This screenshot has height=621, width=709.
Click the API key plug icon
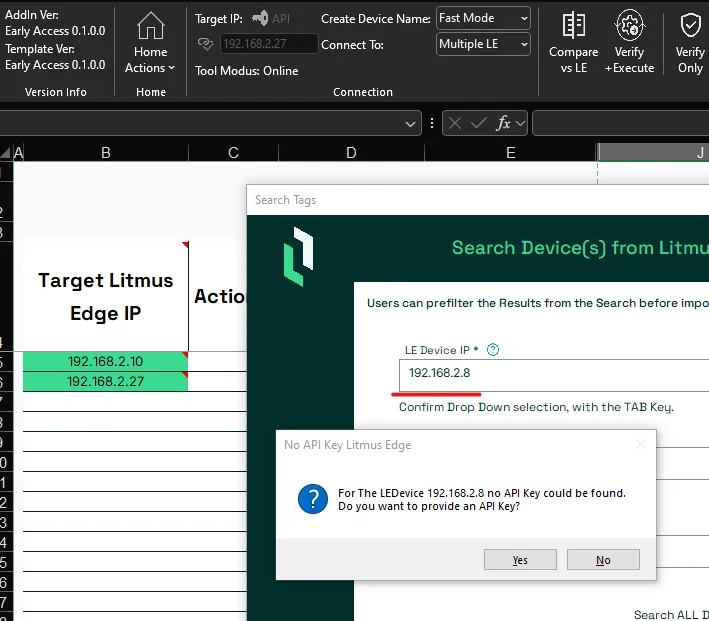[x=260, y=19]
